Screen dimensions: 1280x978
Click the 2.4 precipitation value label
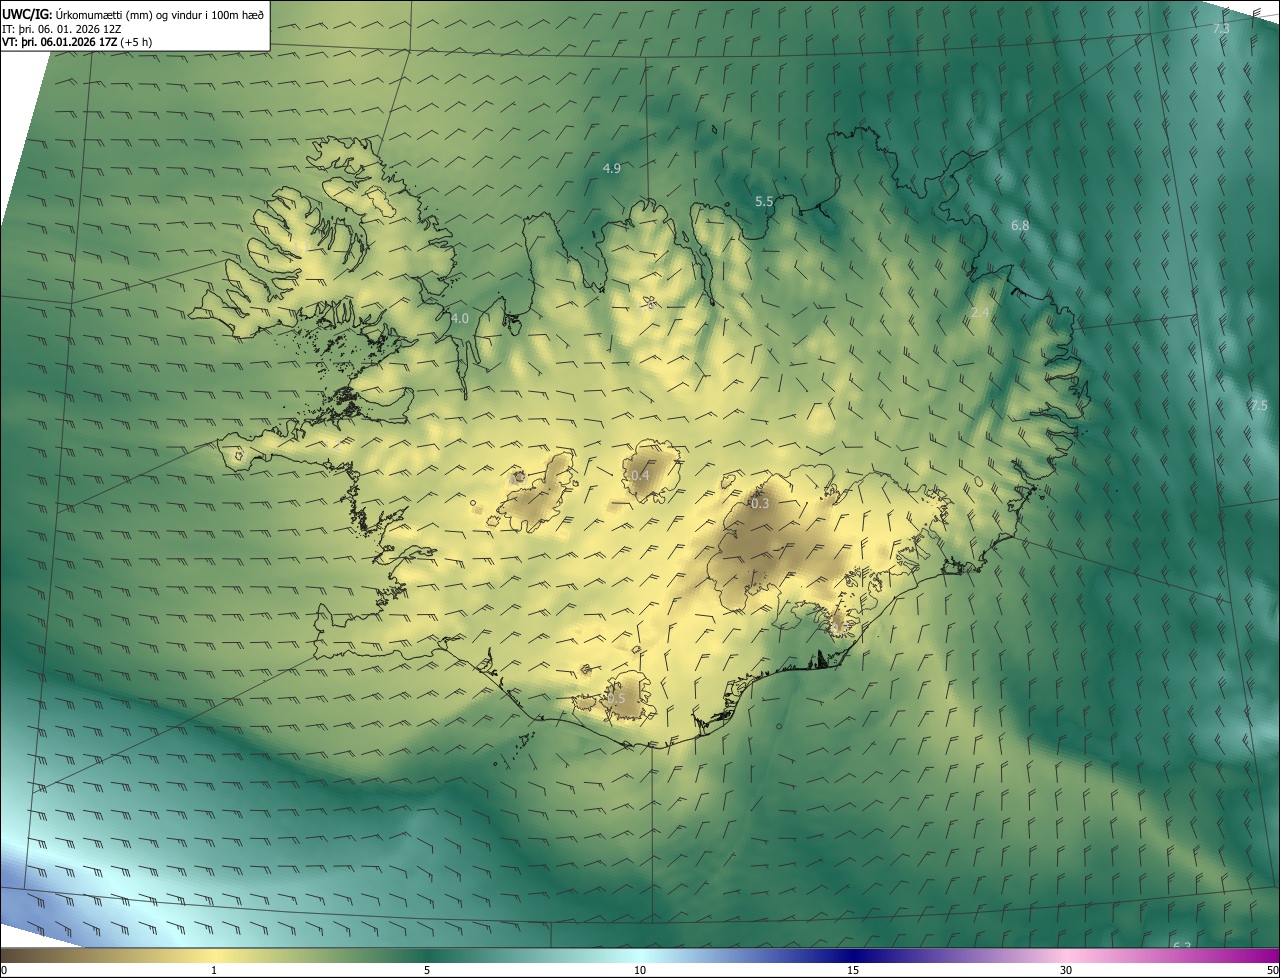980,313
